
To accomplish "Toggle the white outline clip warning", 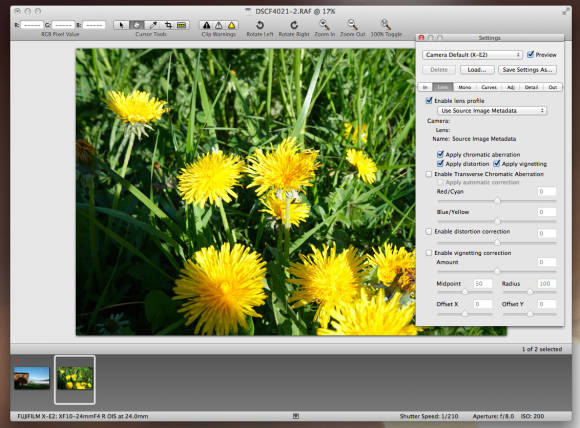I will click(219, 25).
